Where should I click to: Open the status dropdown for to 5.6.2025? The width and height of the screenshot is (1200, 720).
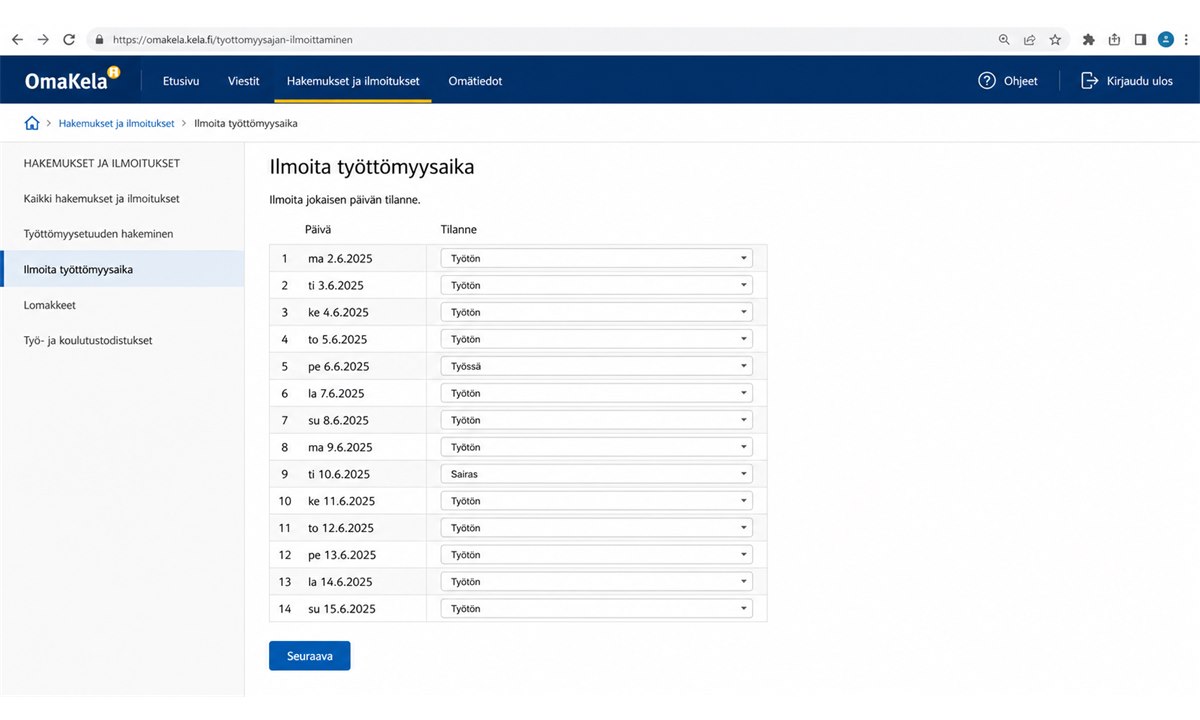597,339
